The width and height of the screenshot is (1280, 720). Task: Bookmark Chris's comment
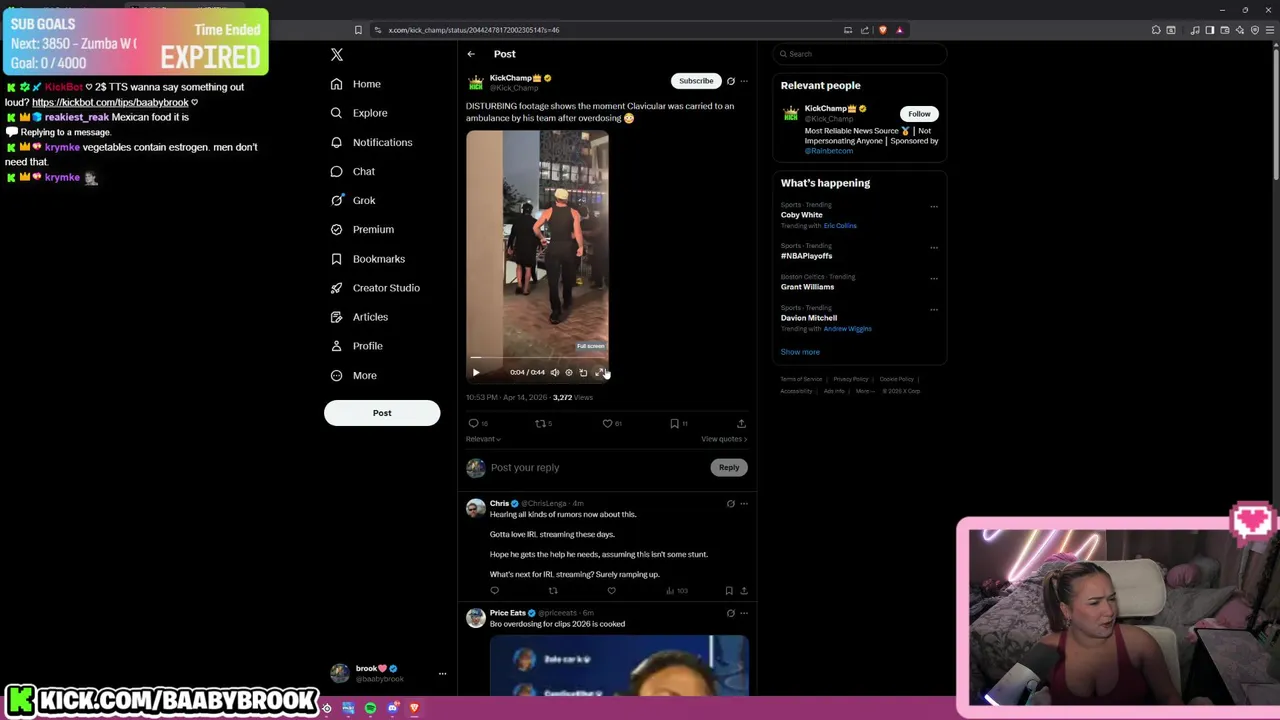pyautogui.click(x=729, y=591)
